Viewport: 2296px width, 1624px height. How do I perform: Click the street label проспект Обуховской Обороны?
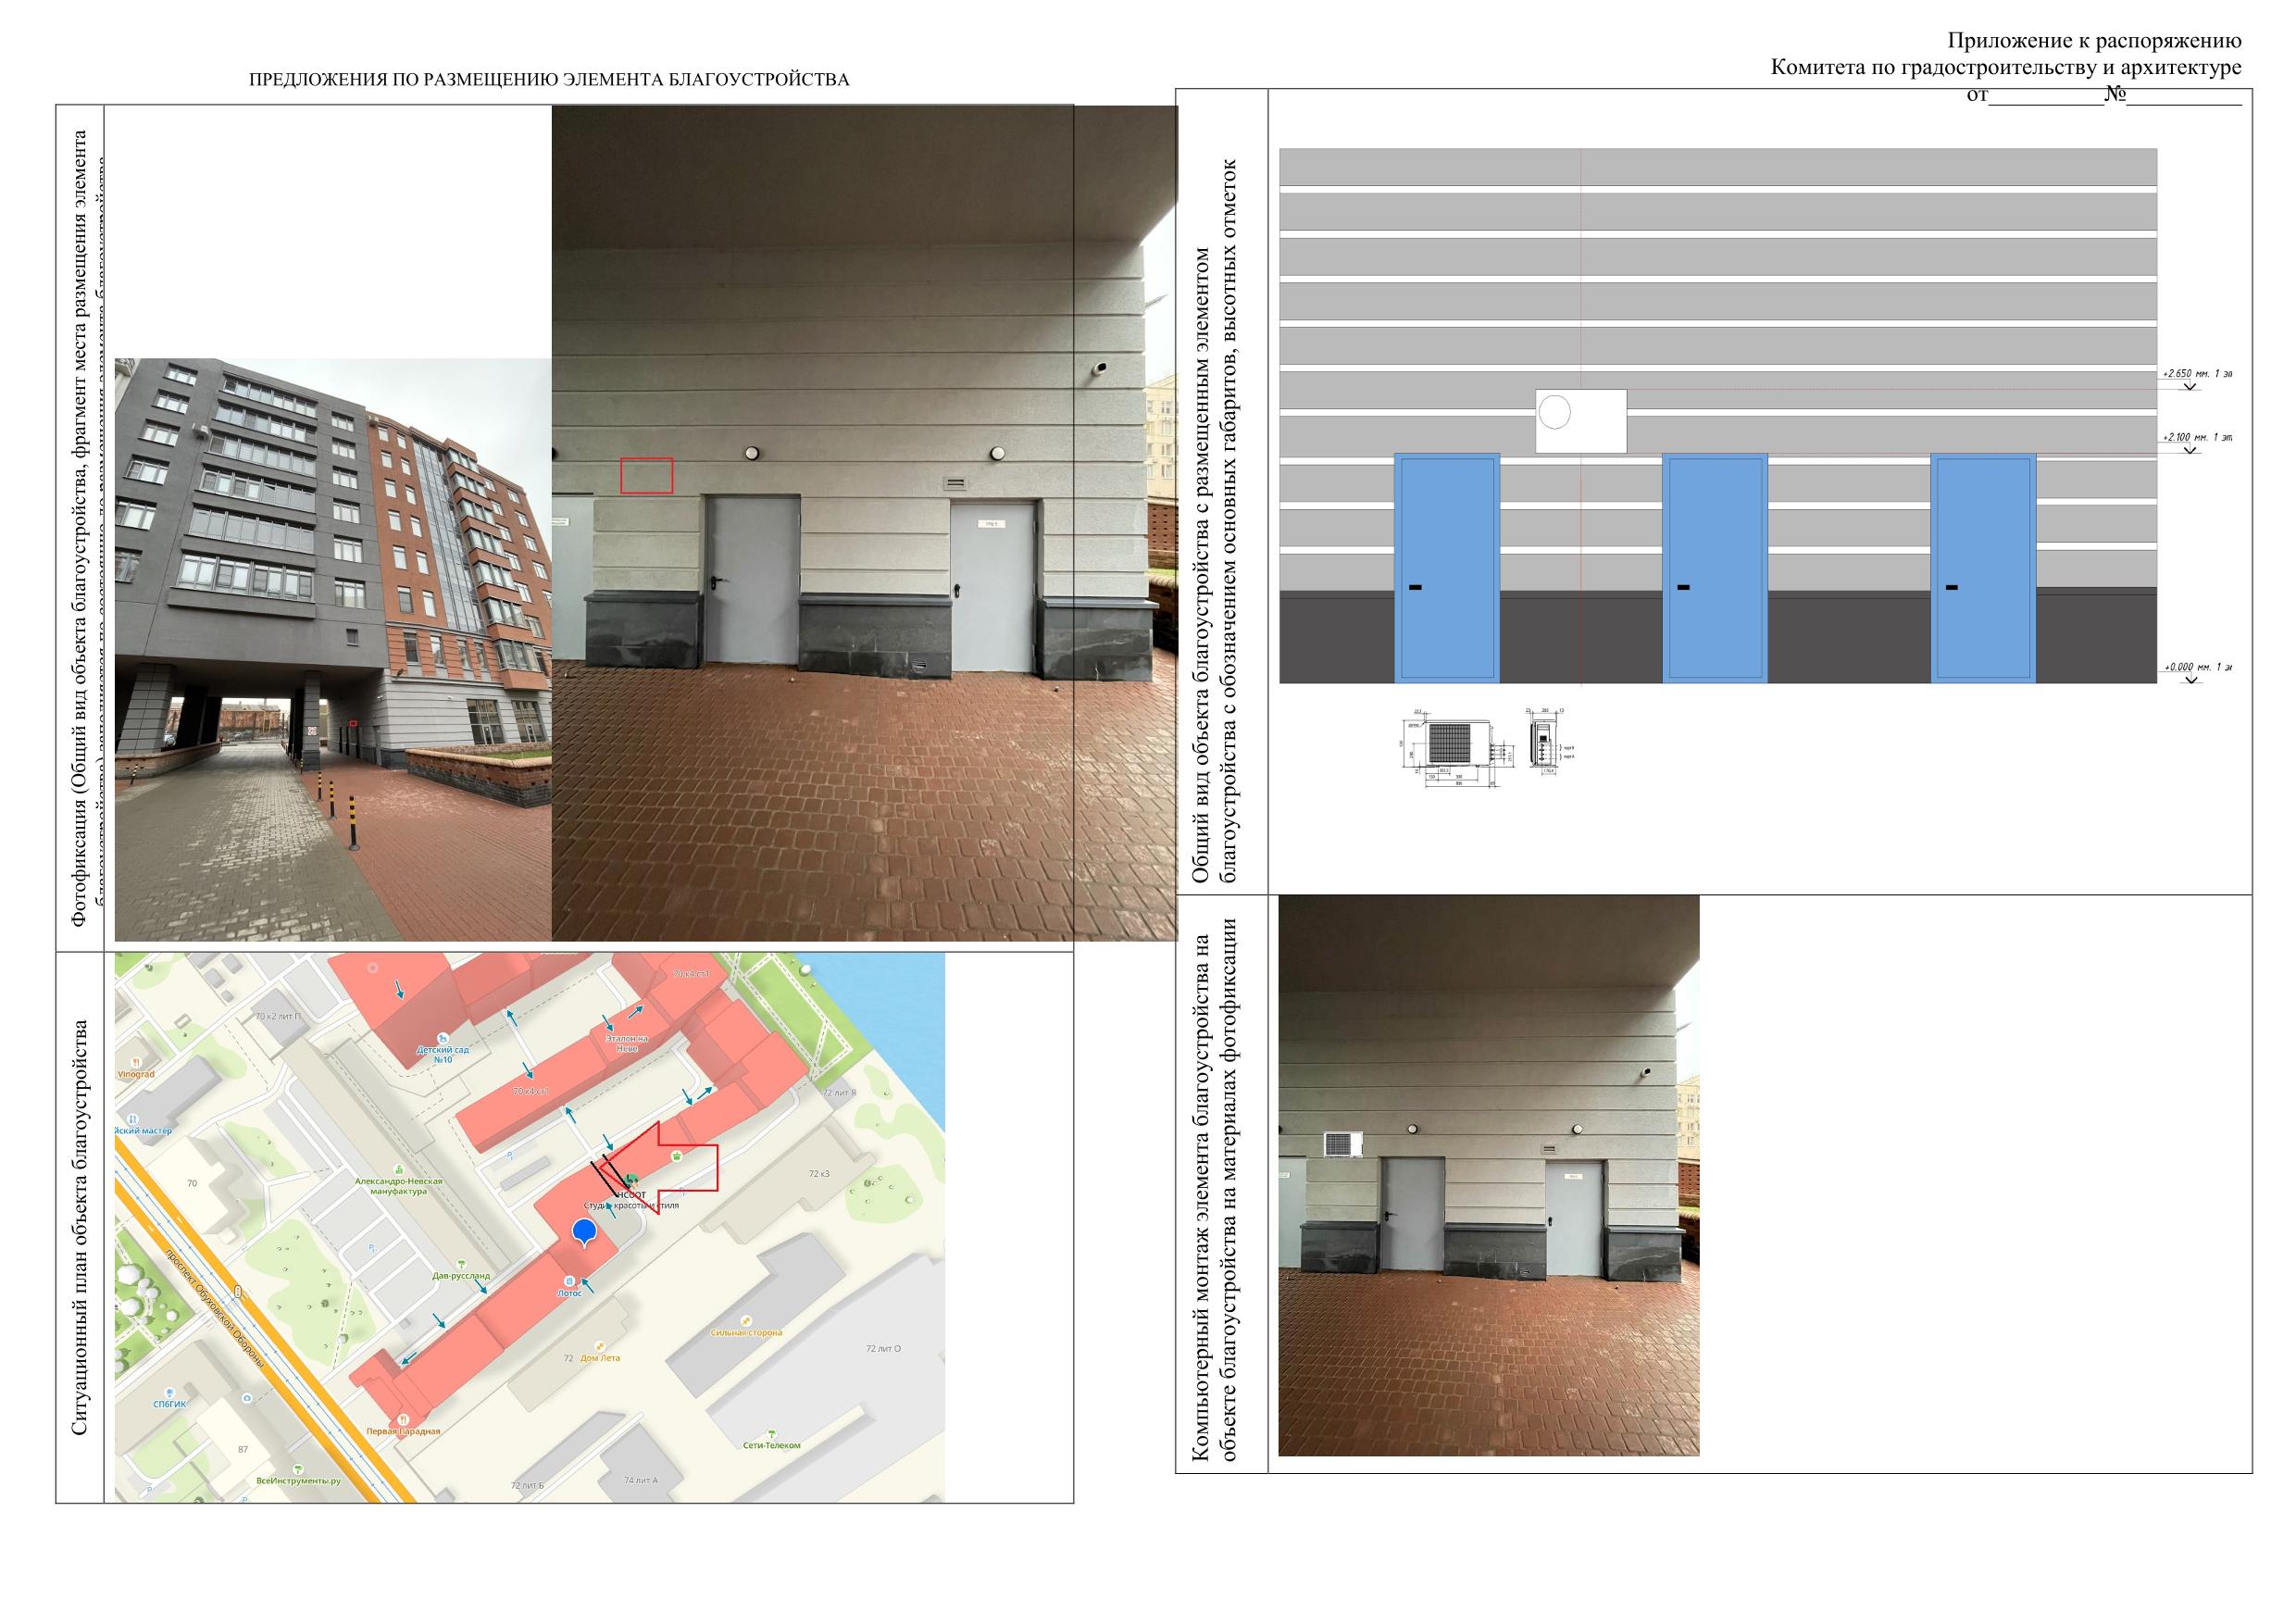tap(214, 1308)
